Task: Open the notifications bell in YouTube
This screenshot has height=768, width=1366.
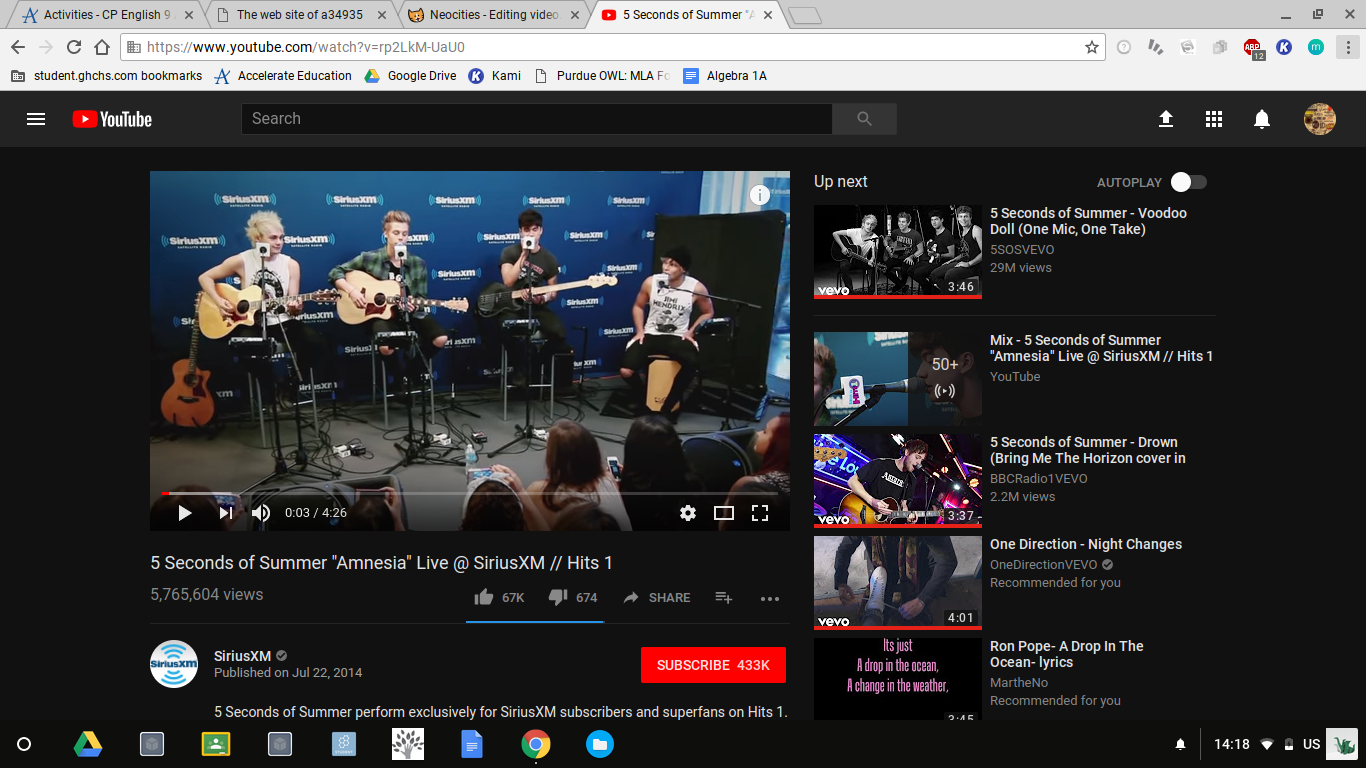Action: coord(1262,119)
